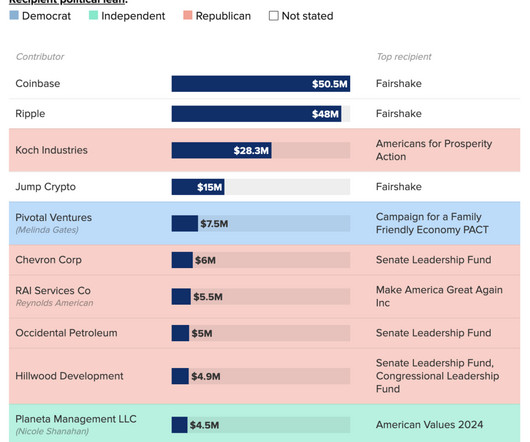Click Fairshake in the Ripple row
This screenshot has width=530, height=442.
click(x=399, y=114)
